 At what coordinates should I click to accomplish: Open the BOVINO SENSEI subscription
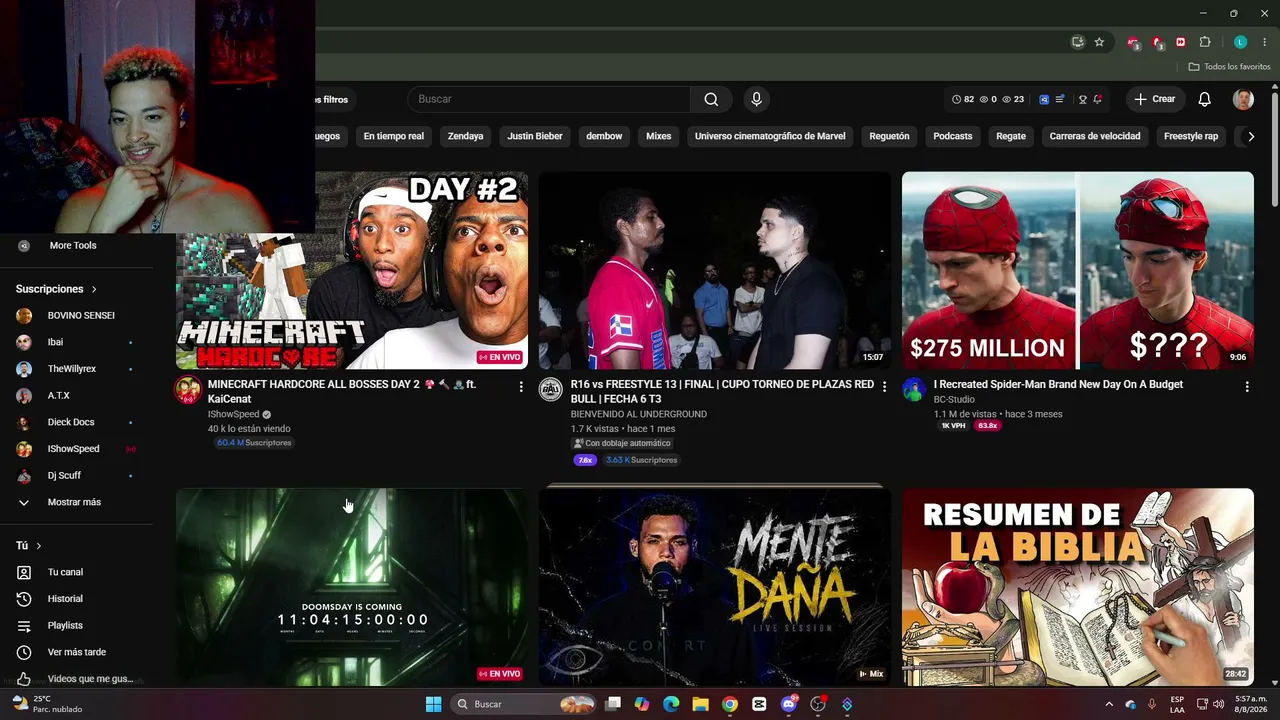(x=81, y=316)
